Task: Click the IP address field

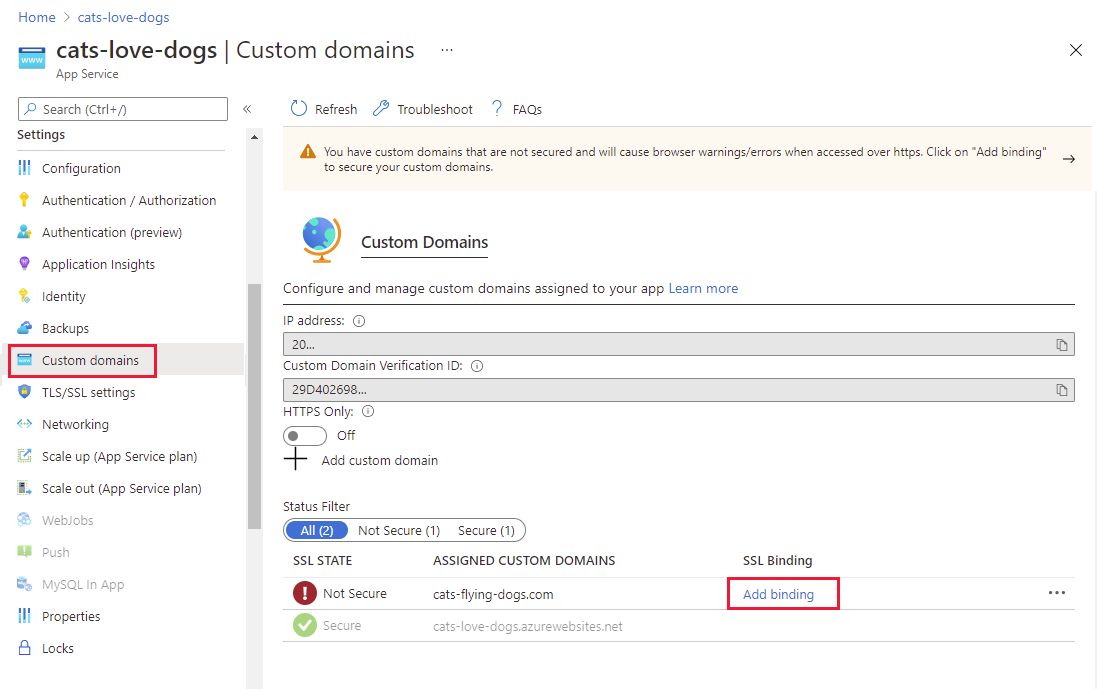Action: [x=679, y=345]
